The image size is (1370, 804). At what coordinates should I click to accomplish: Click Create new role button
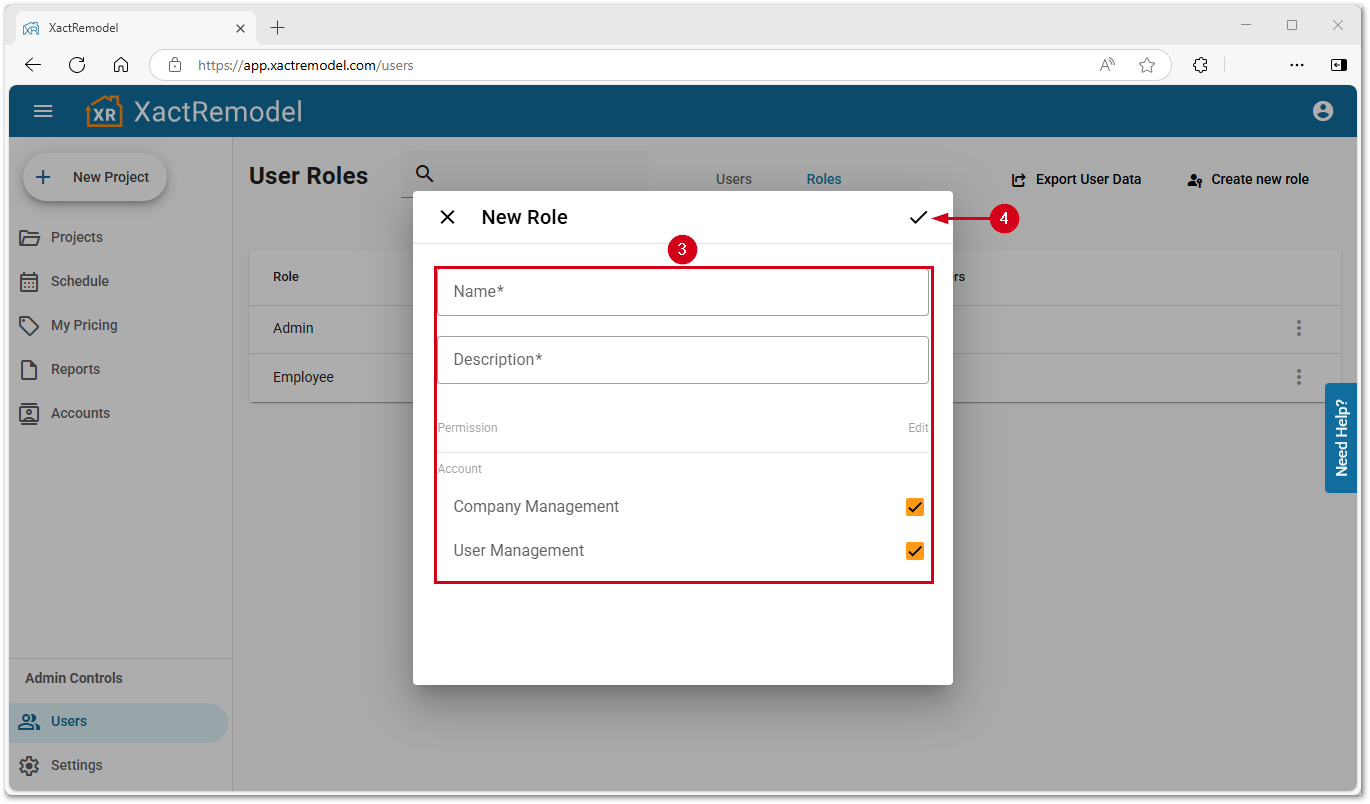(x=1247, y=180)
